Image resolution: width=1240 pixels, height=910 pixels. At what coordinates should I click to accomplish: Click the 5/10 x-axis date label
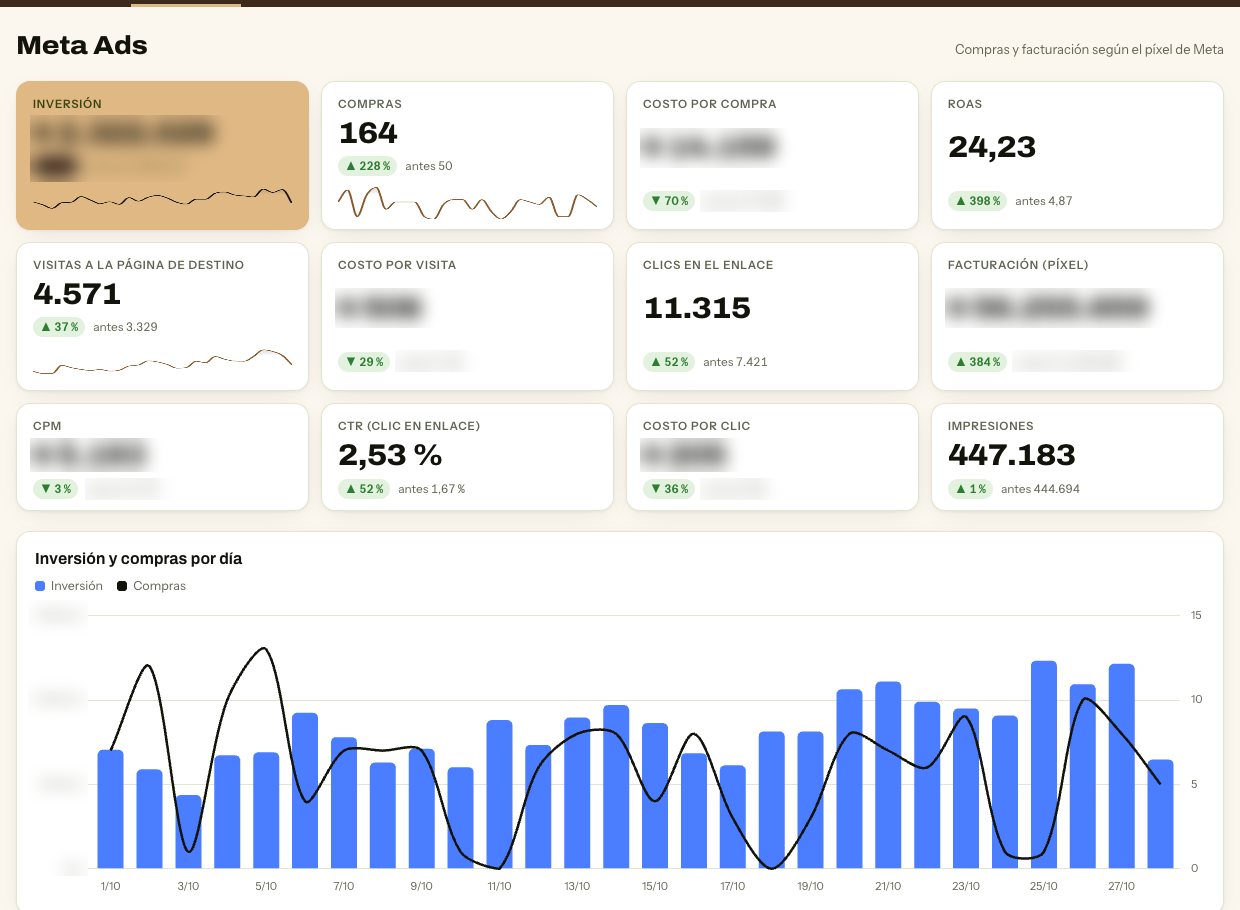click(265, 886)
